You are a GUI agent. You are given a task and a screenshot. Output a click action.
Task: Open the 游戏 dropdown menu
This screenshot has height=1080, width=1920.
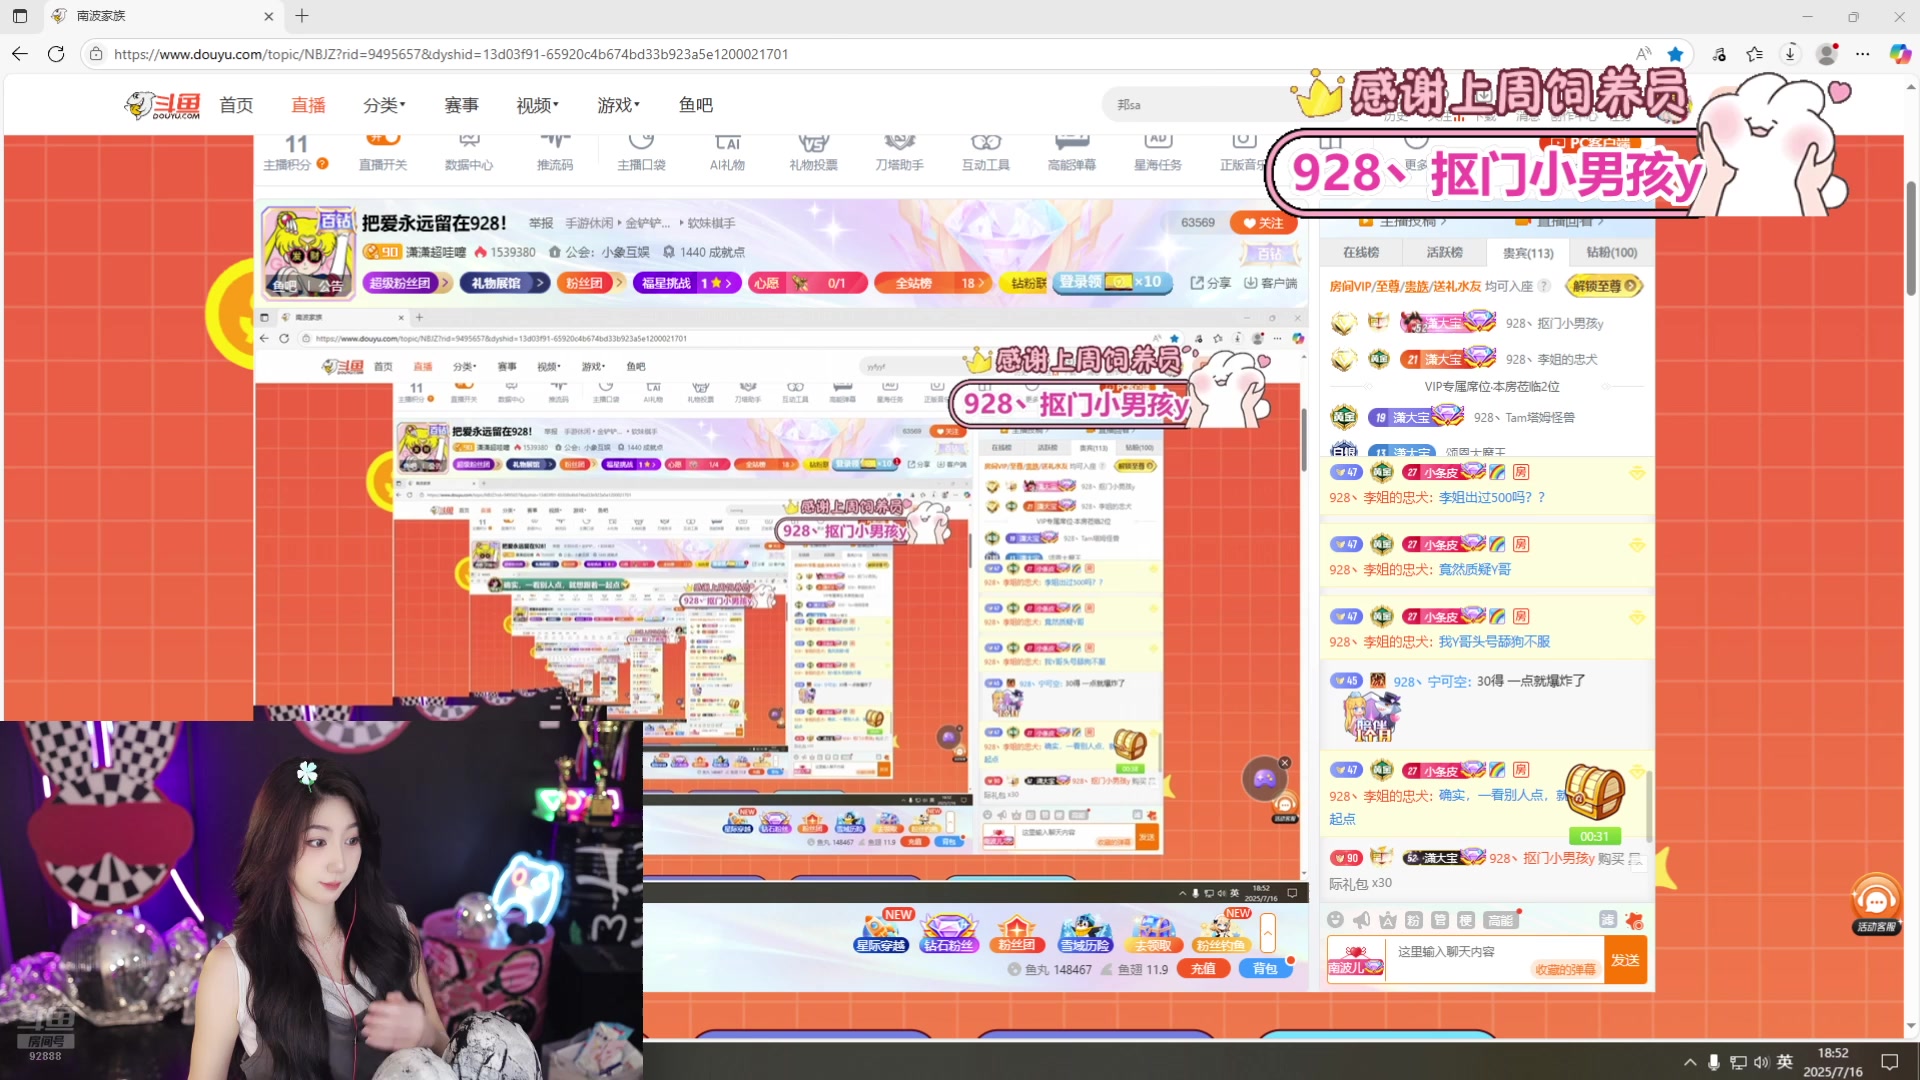click(x=618, y=105)
